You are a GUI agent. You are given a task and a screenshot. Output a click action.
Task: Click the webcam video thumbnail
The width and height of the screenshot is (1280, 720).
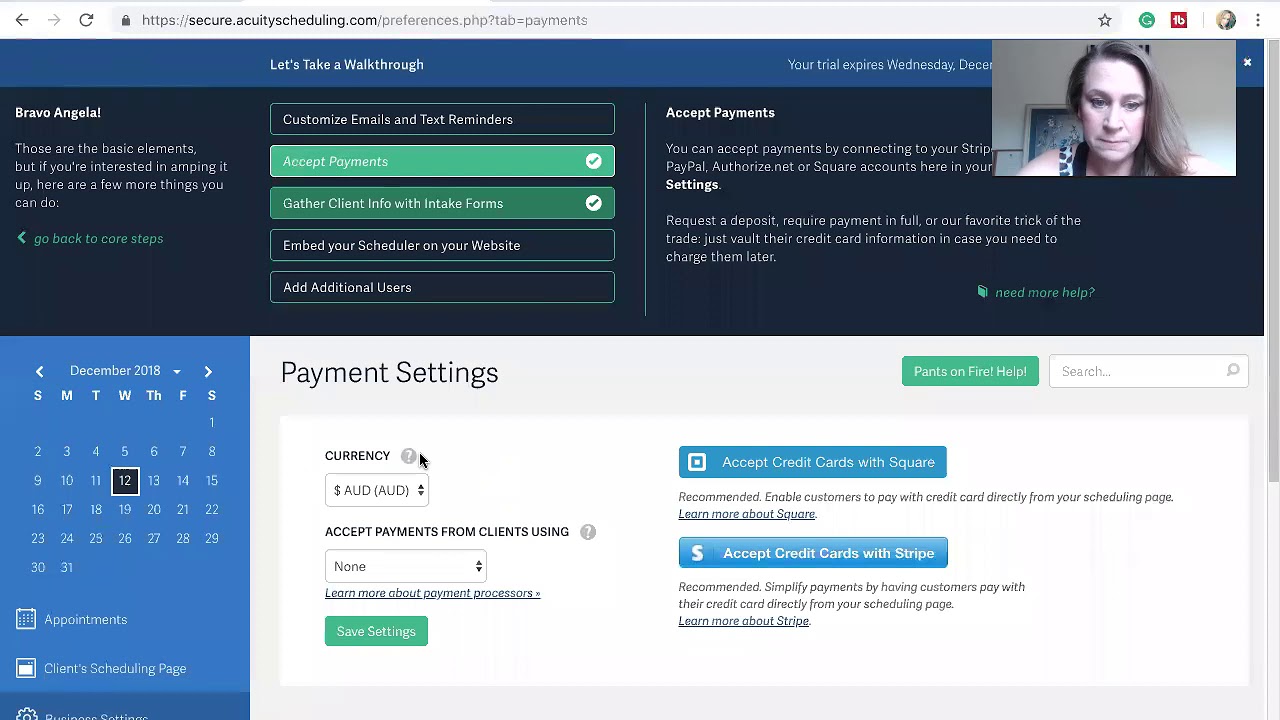pos(1114,108)
